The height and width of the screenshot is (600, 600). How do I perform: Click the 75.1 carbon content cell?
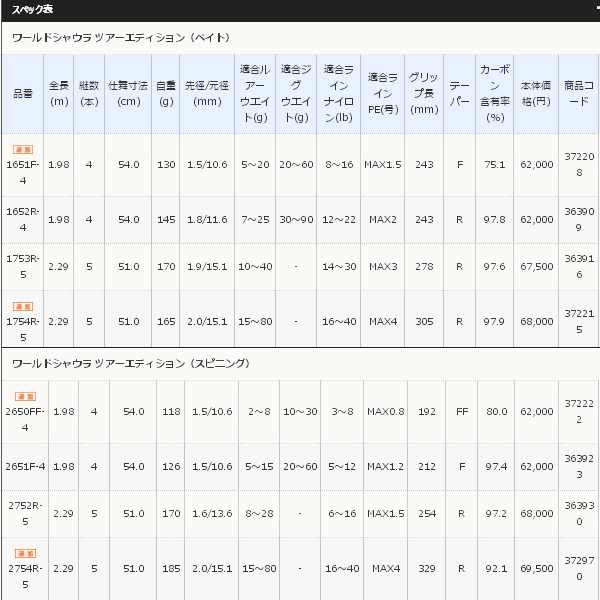(x=494, y=165)
